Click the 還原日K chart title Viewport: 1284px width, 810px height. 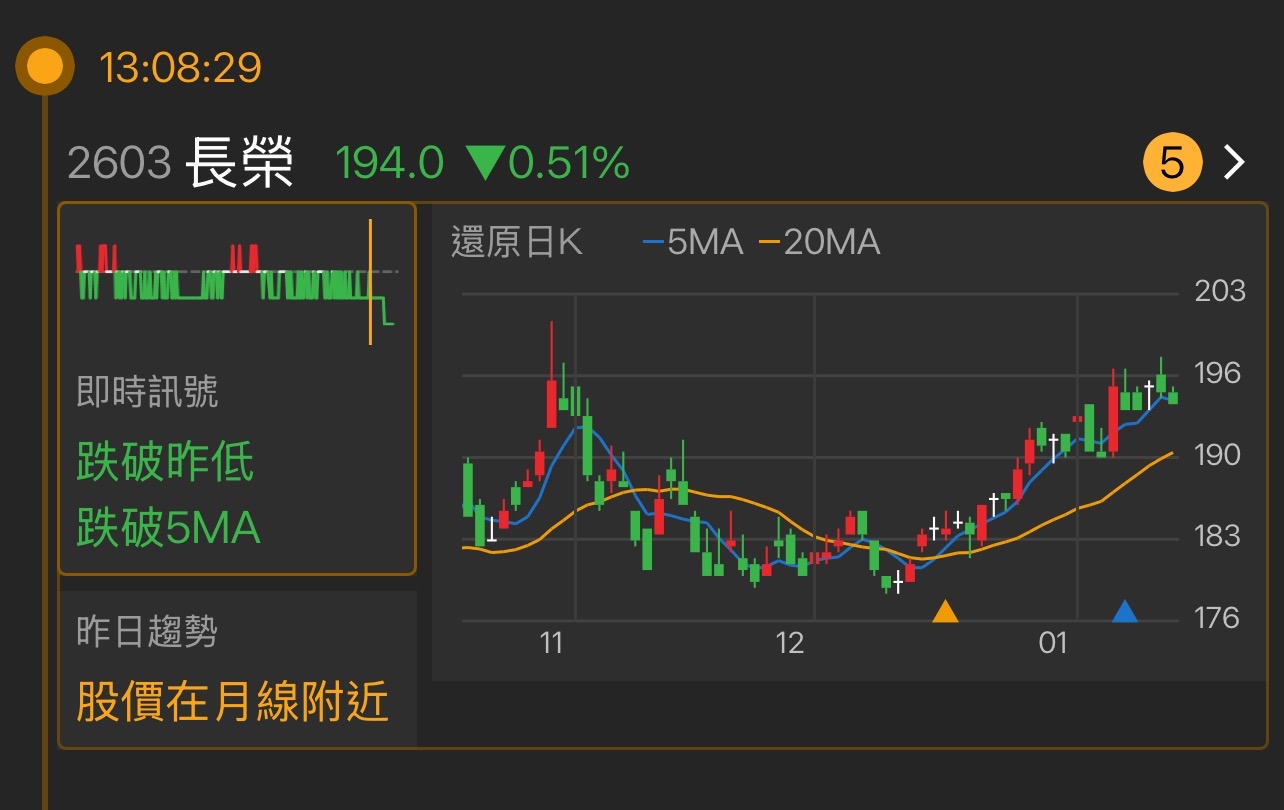point(516,242)
